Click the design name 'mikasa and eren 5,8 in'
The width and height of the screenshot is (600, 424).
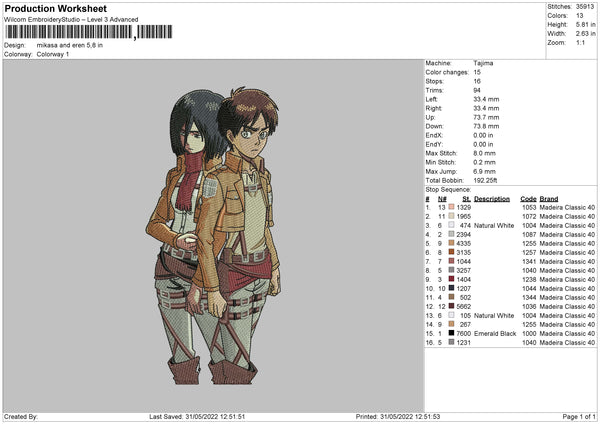click(x=70, y=45)
